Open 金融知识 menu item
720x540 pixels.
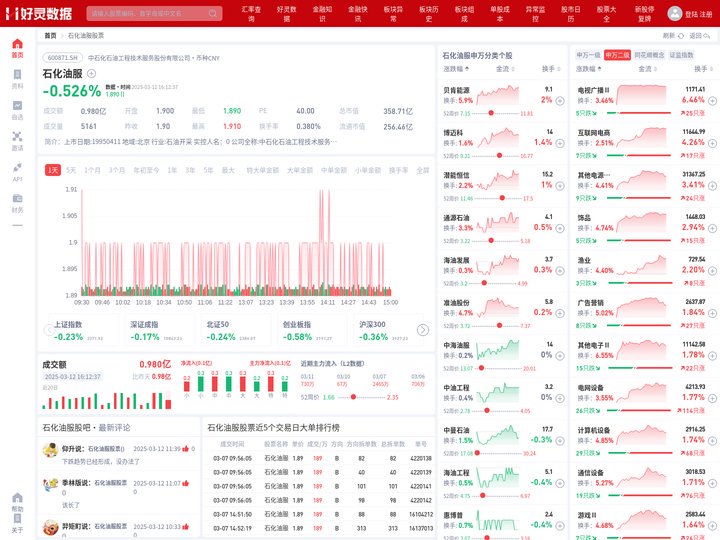point(322,14)
